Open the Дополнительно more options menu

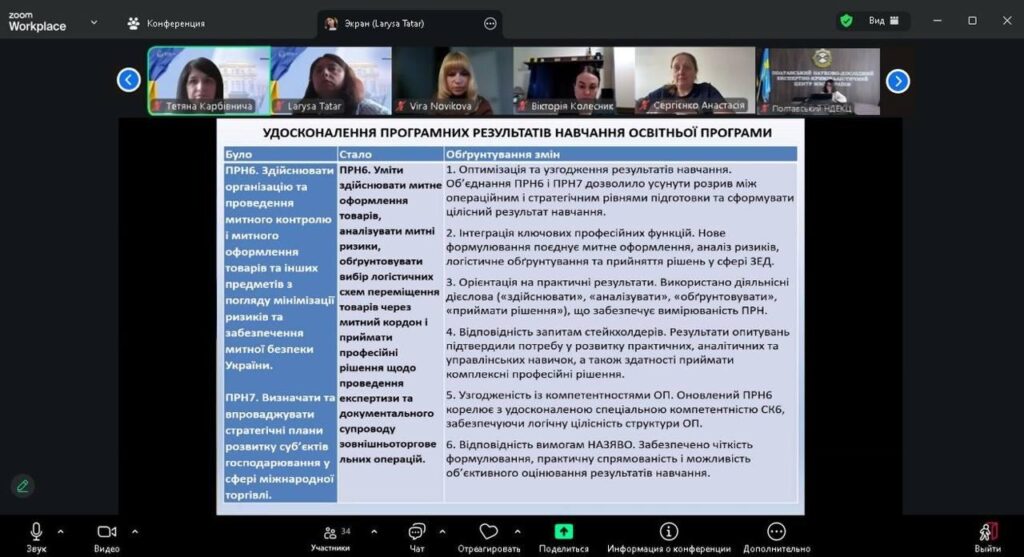tap(776, 532)
